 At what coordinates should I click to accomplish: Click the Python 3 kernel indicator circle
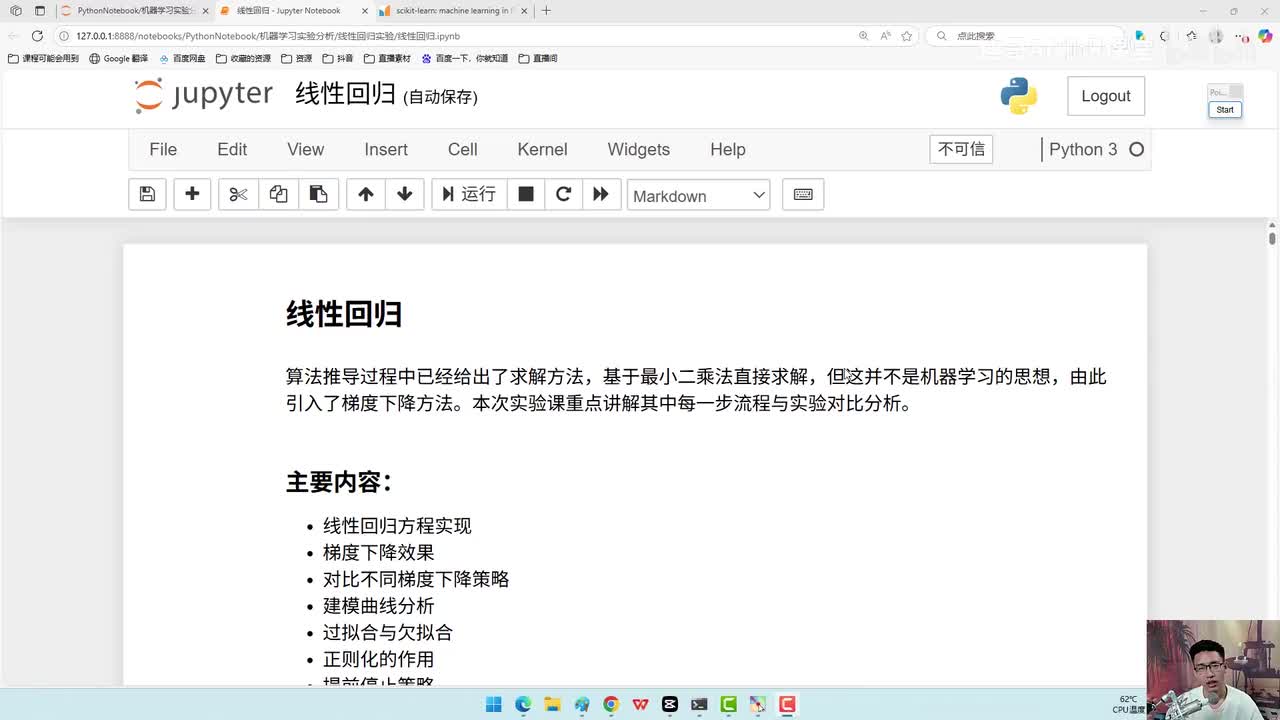[1136, 149]
